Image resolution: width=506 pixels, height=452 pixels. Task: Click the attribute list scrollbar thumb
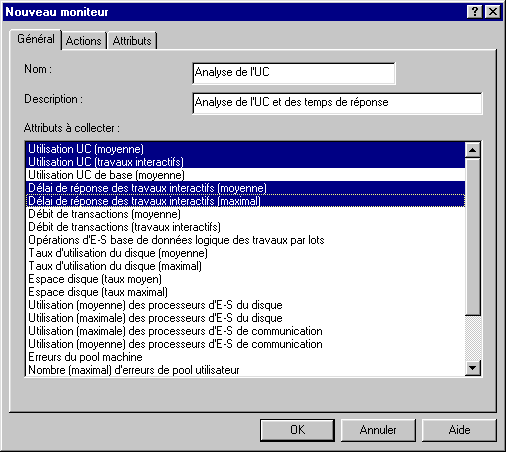[472, 237]
